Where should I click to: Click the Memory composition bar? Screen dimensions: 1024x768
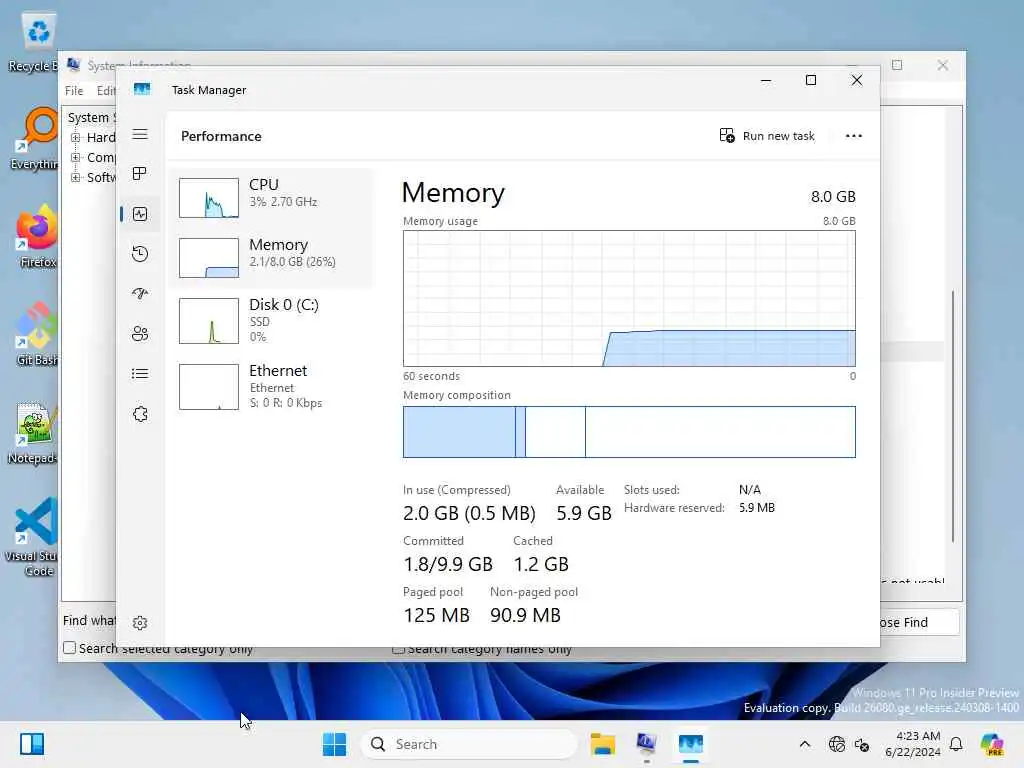(x=629, y=432)
